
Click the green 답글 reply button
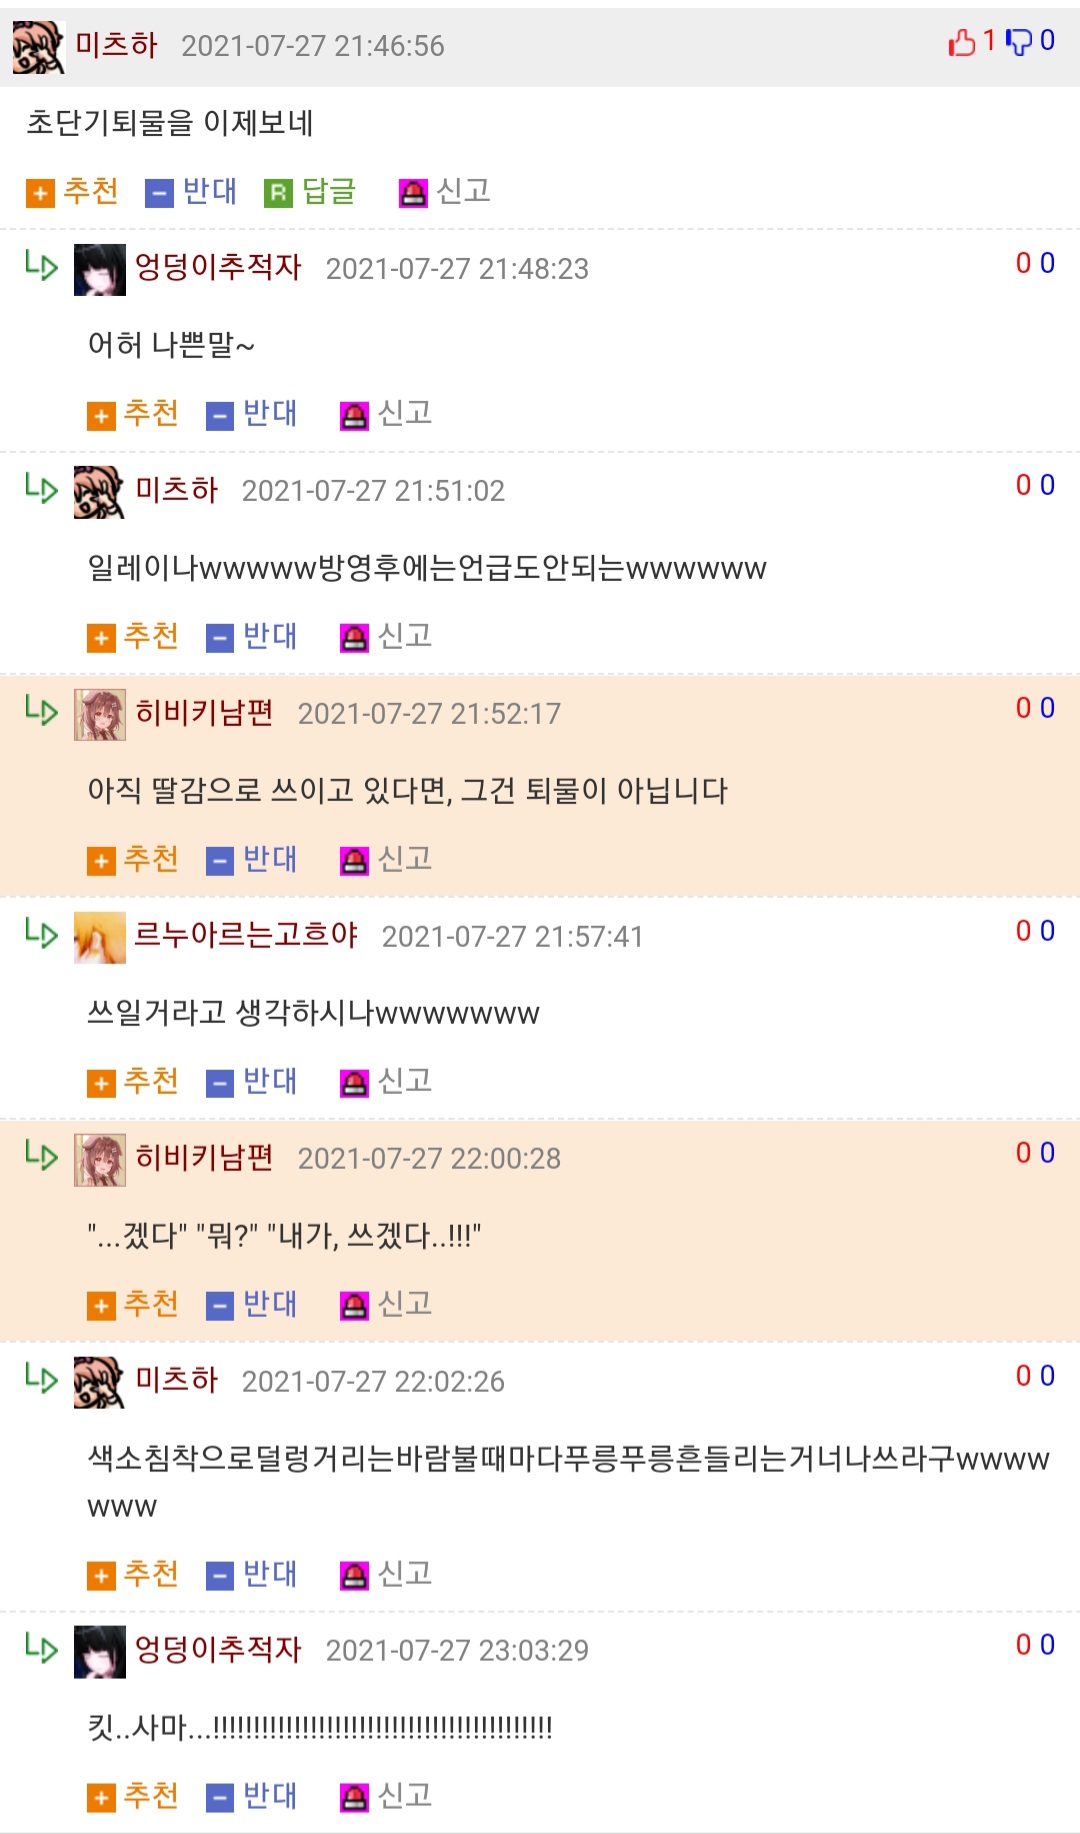(x=310, y=191)
